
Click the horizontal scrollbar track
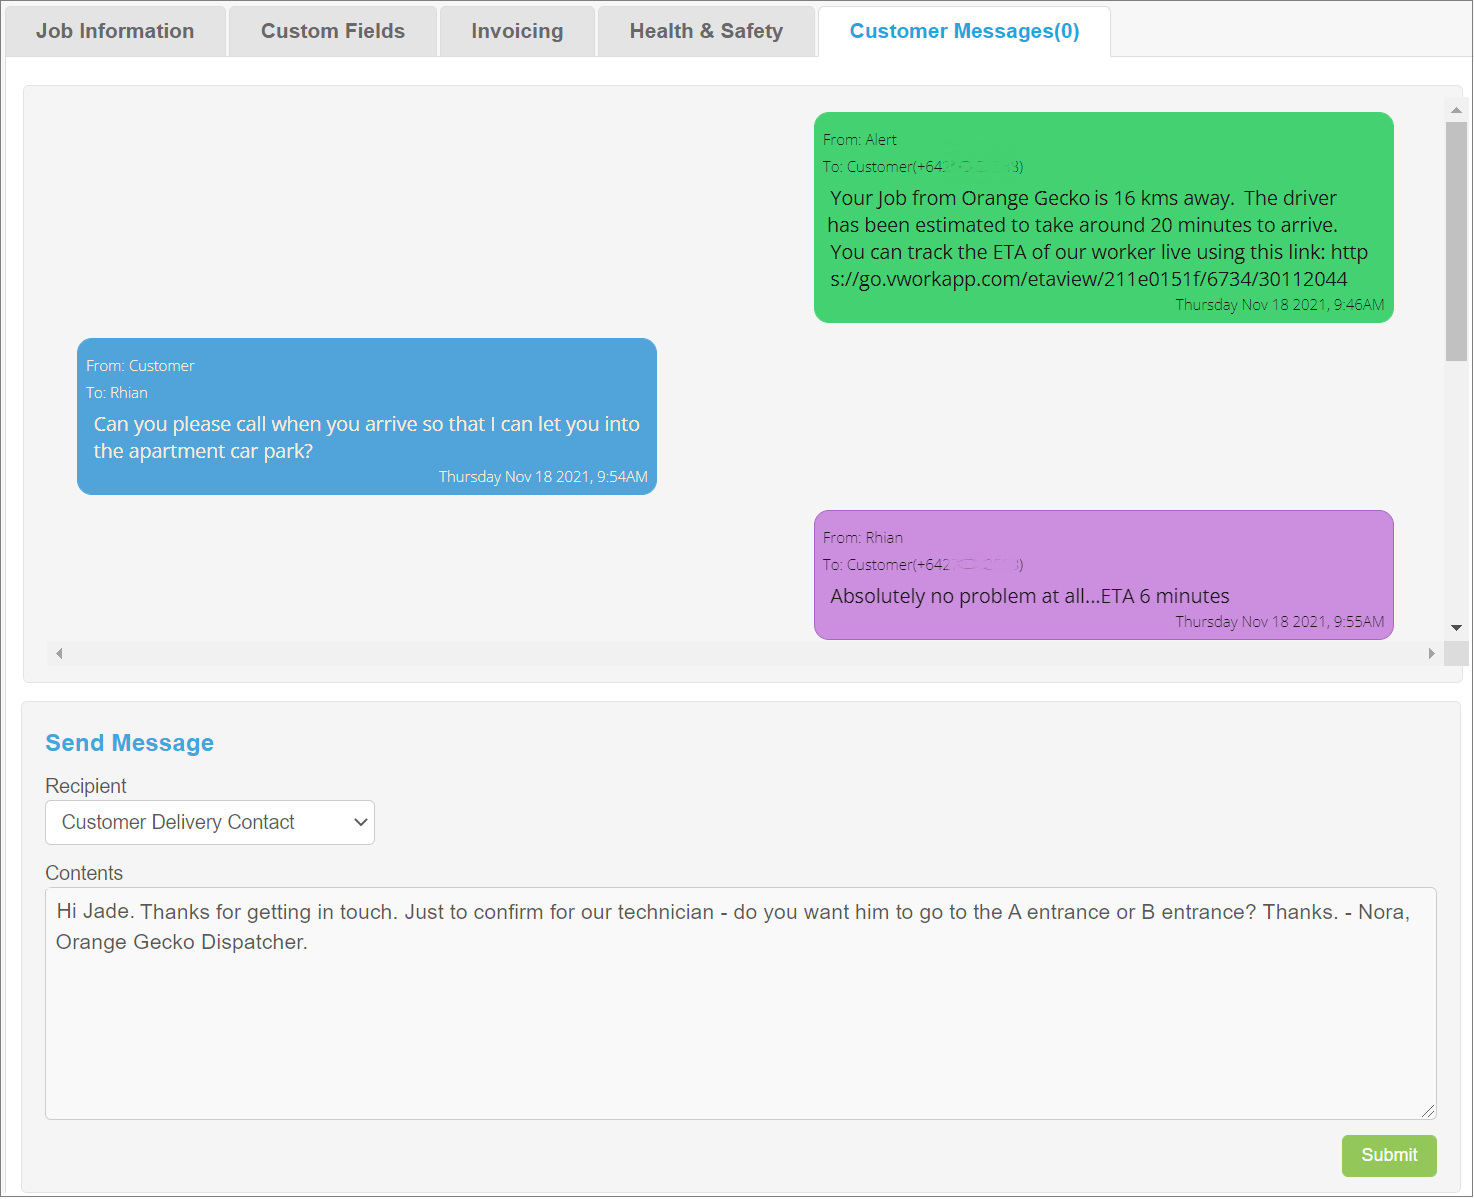point(745,653)
